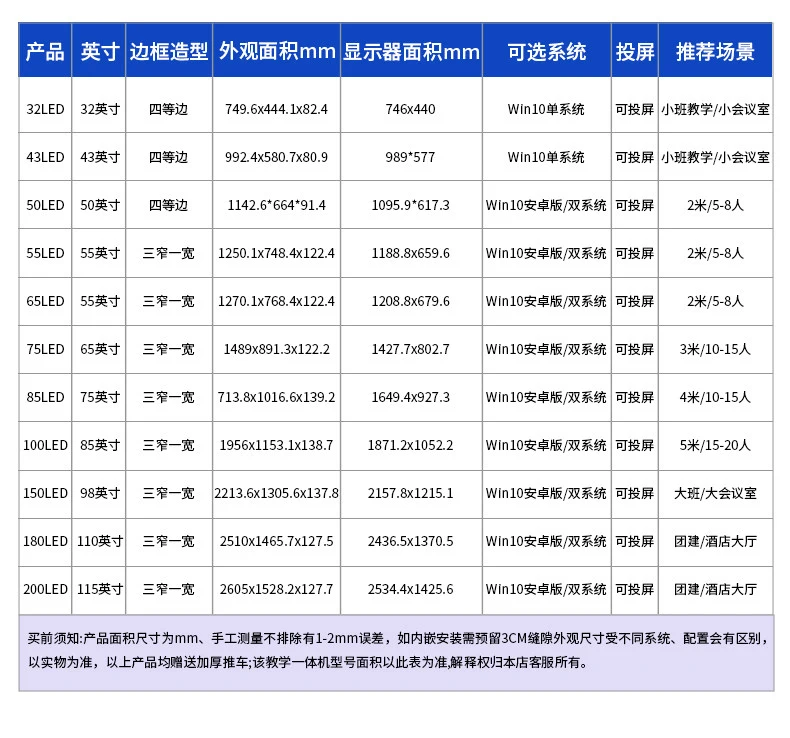Click the 200LED product cell

tap(45, 589)
